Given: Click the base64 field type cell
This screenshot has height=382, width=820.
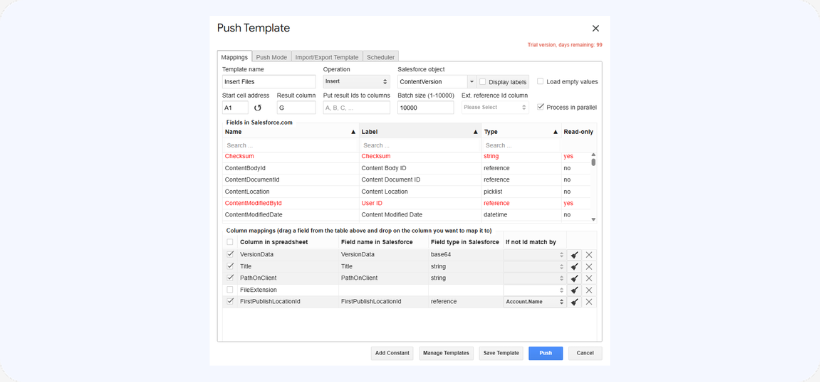Looking at the screenshot, I should pyautogui.click(x=465, y=255).
